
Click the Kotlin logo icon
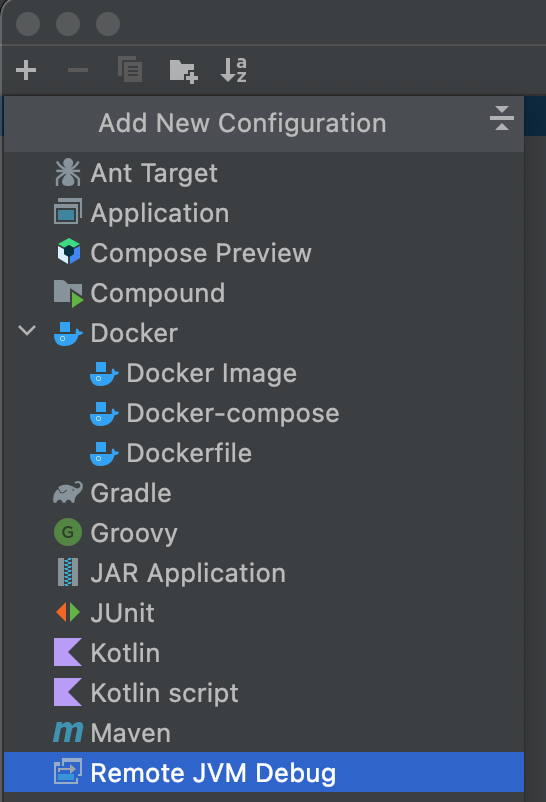[68, 652]
